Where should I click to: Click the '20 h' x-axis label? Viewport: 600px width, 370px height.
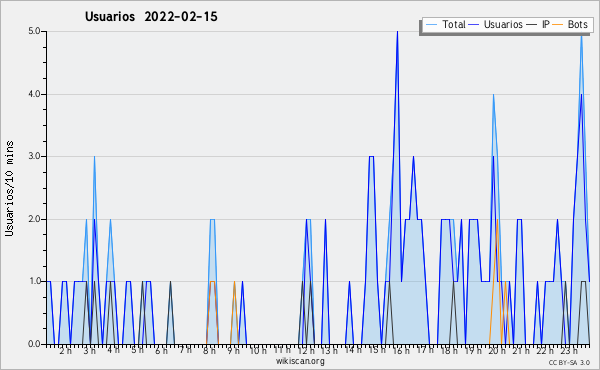click(x=497, y=351)
